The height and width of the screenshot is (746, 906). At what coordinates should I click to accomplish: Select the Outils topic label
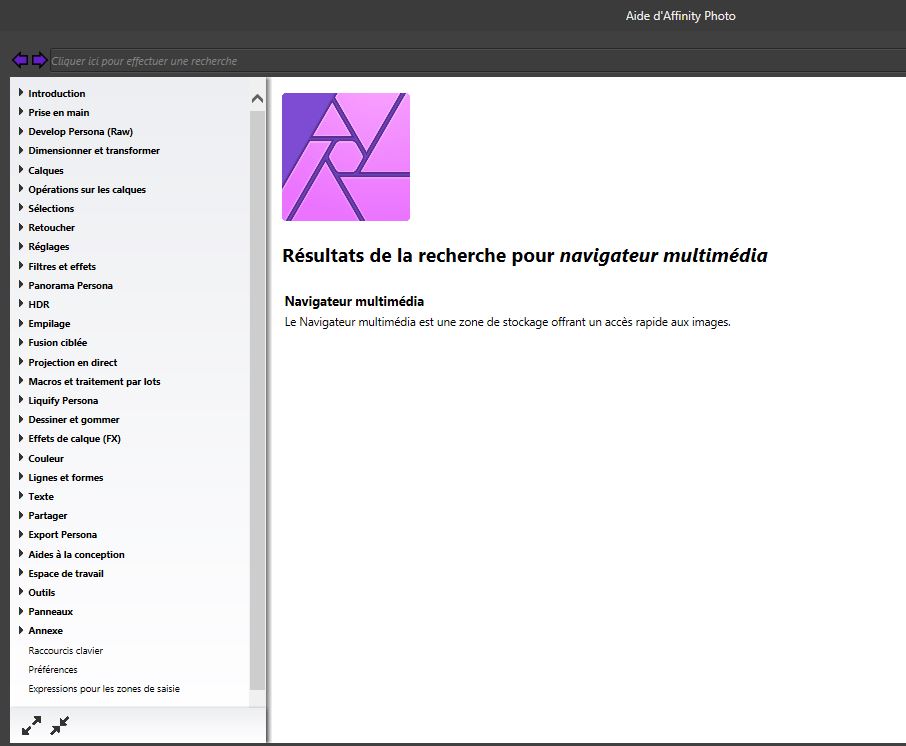[x=42, y=592]
